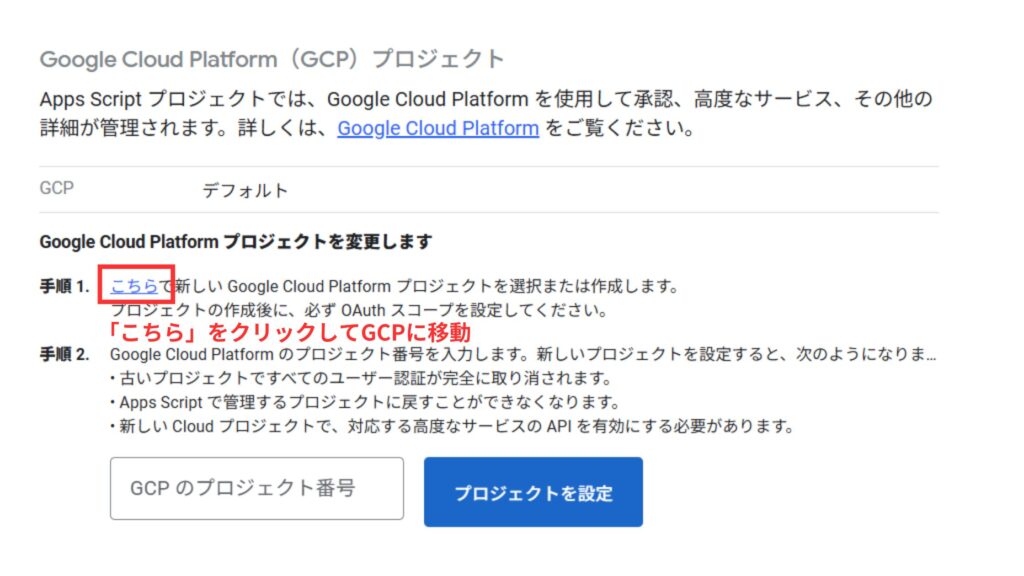Click the gray GCP row label
The height and width of the screenshot is (576, 1024).
[57, 188]
